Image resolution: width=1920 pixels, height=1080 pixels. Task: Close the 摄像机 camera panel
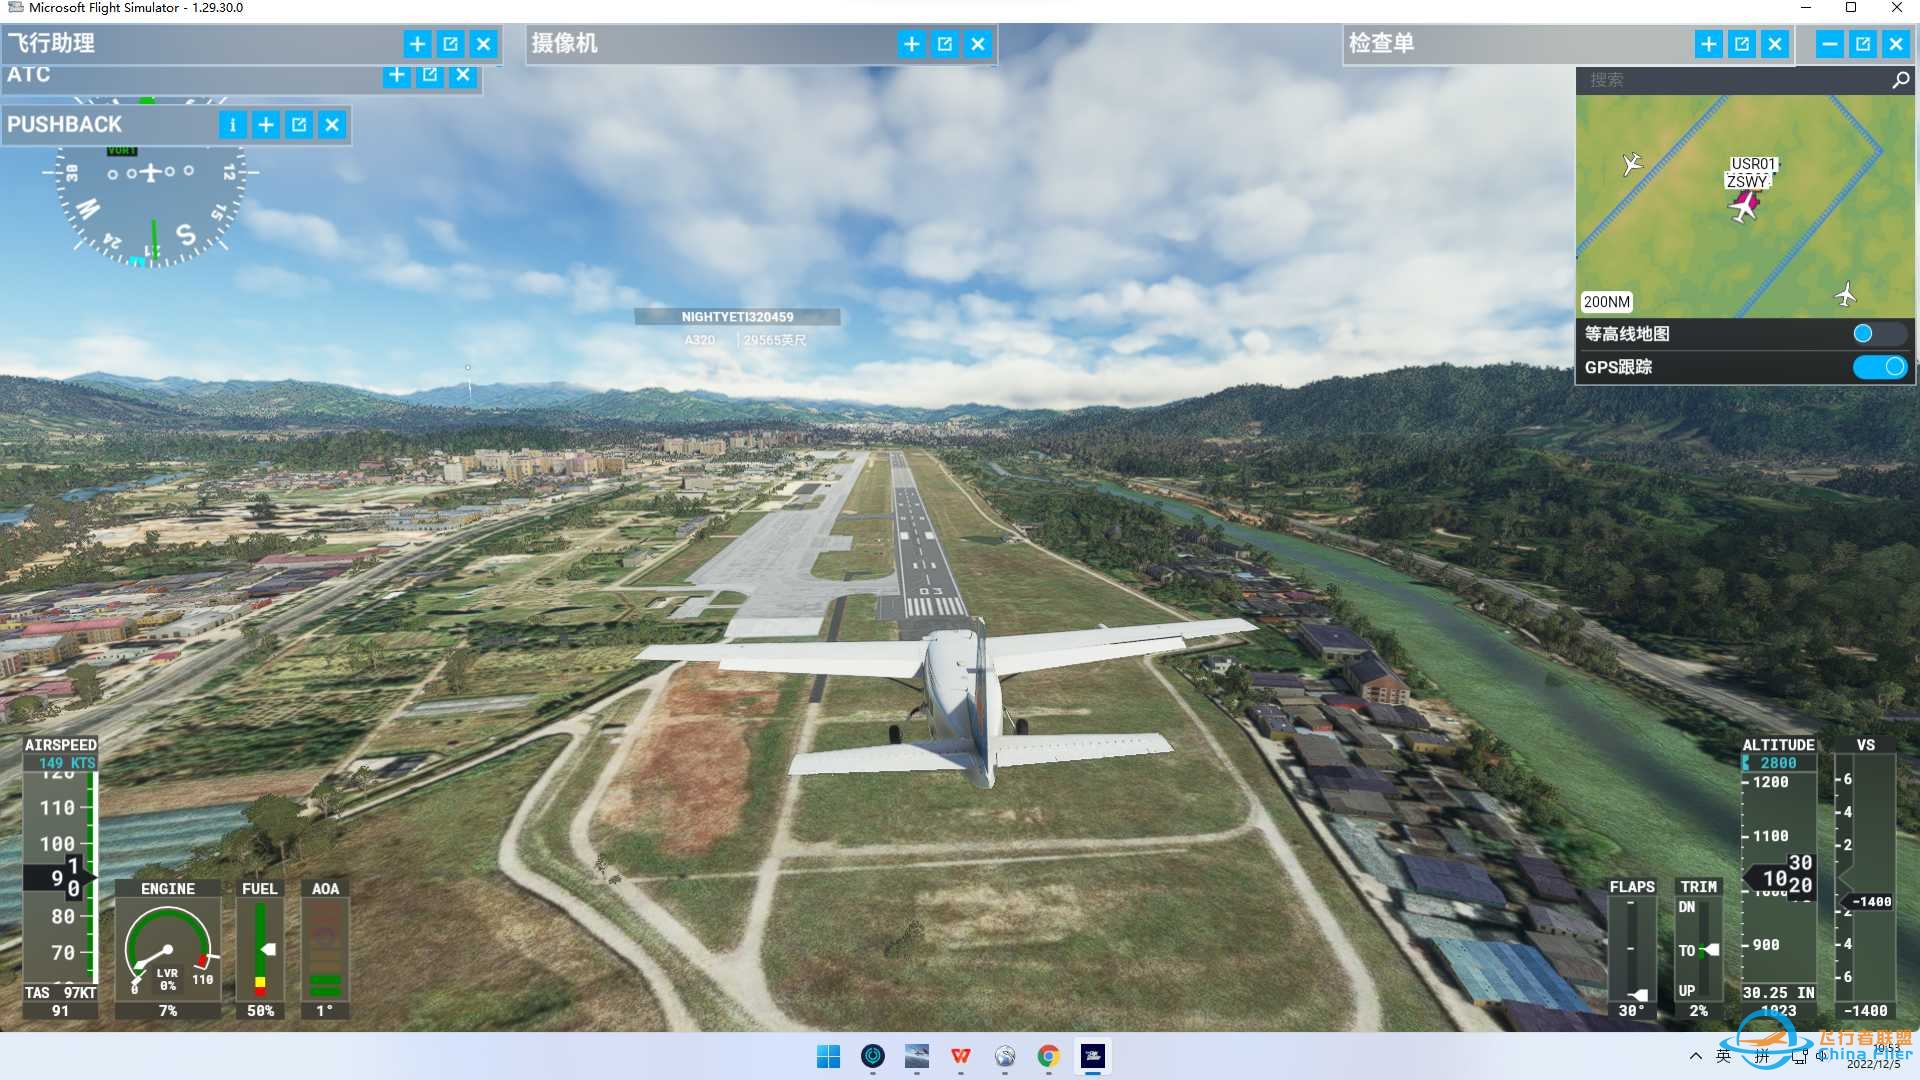(x=978, y=44)
